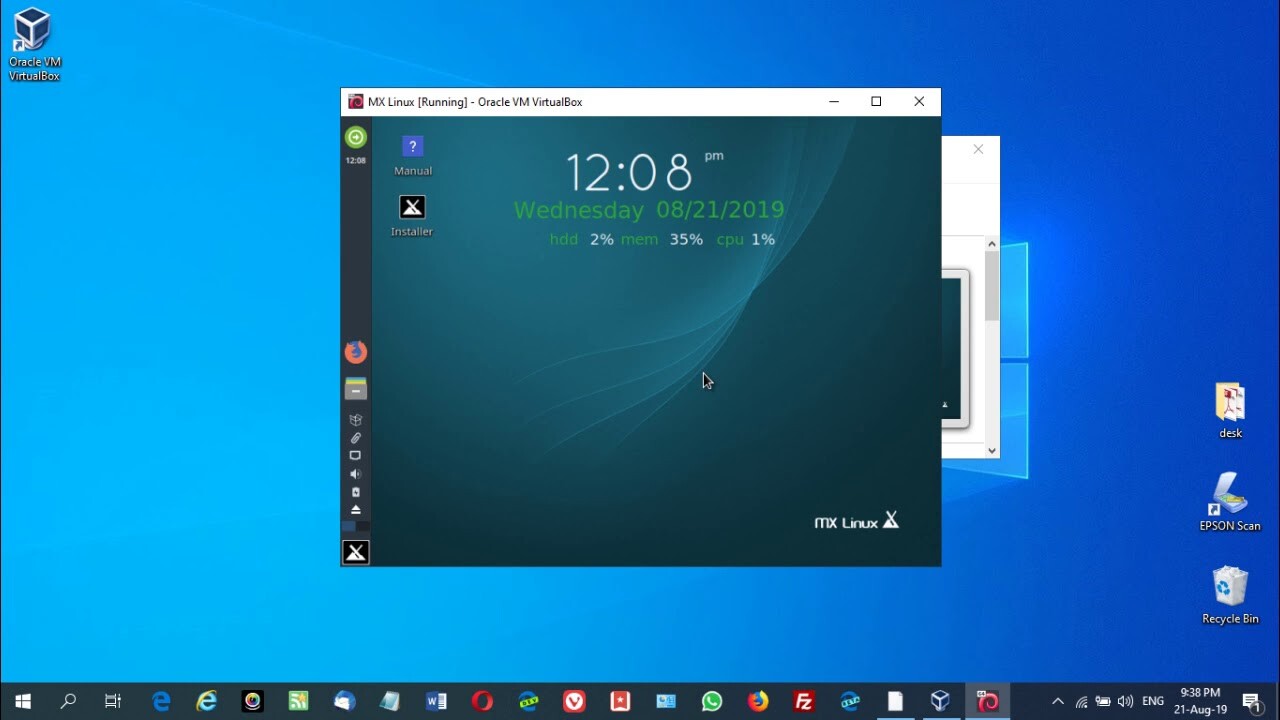Screen dimensions: 1280x720
Task: Open the file manager in MX panel
Action: [x=356, y=389]
